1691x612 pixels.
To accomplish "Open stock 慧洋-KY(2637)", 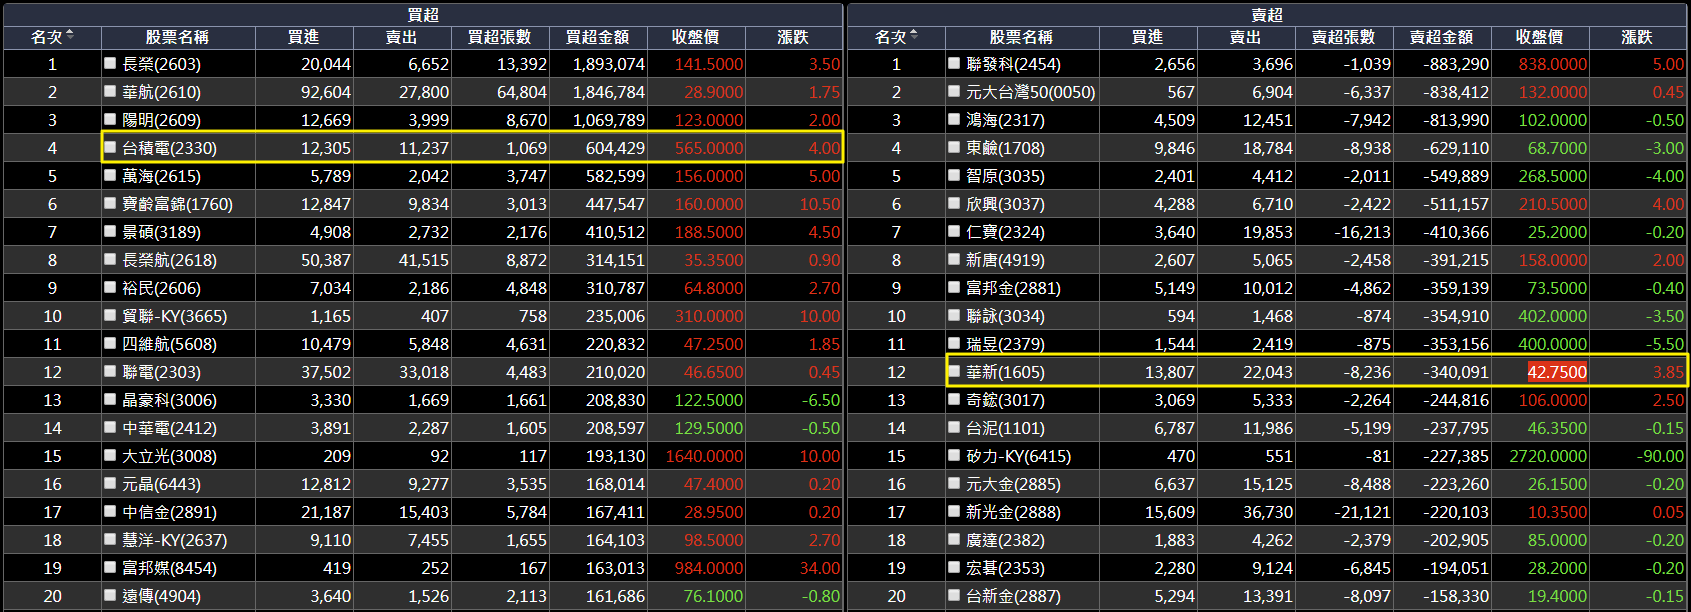I will click(x=175, y=540).
